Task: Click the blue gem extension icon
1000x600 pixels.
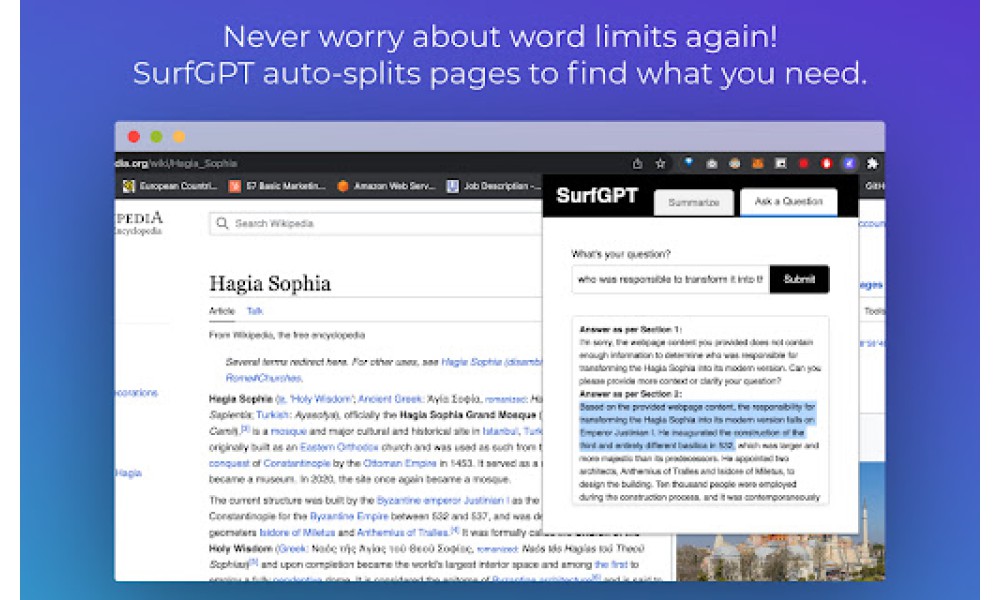Action: [x=688, y=163]
